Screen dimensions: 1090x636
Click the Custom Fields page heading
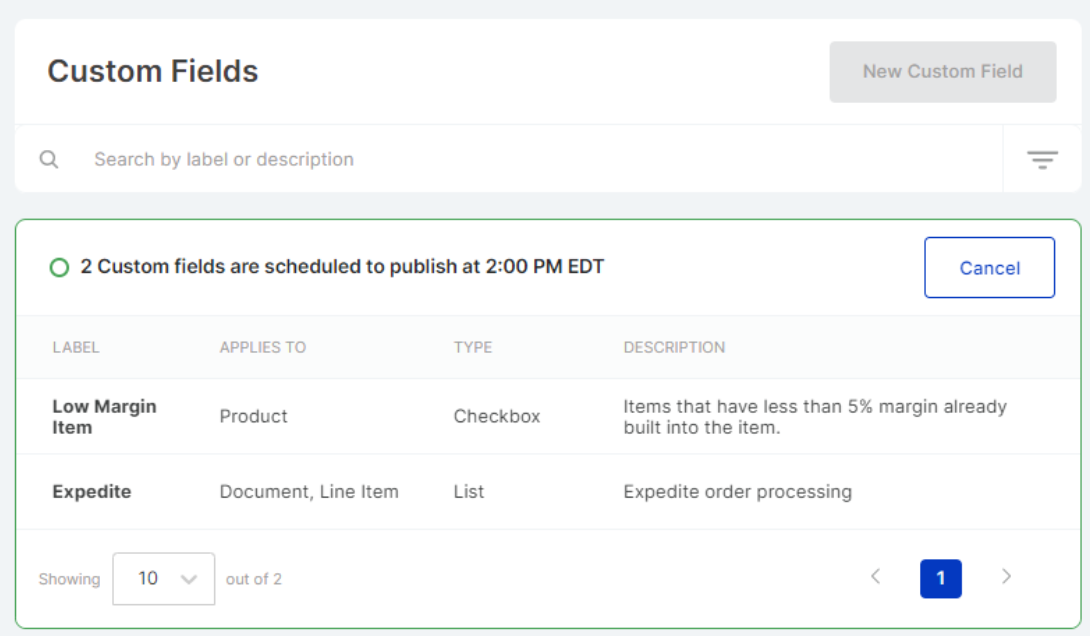[x=153, y=72]
